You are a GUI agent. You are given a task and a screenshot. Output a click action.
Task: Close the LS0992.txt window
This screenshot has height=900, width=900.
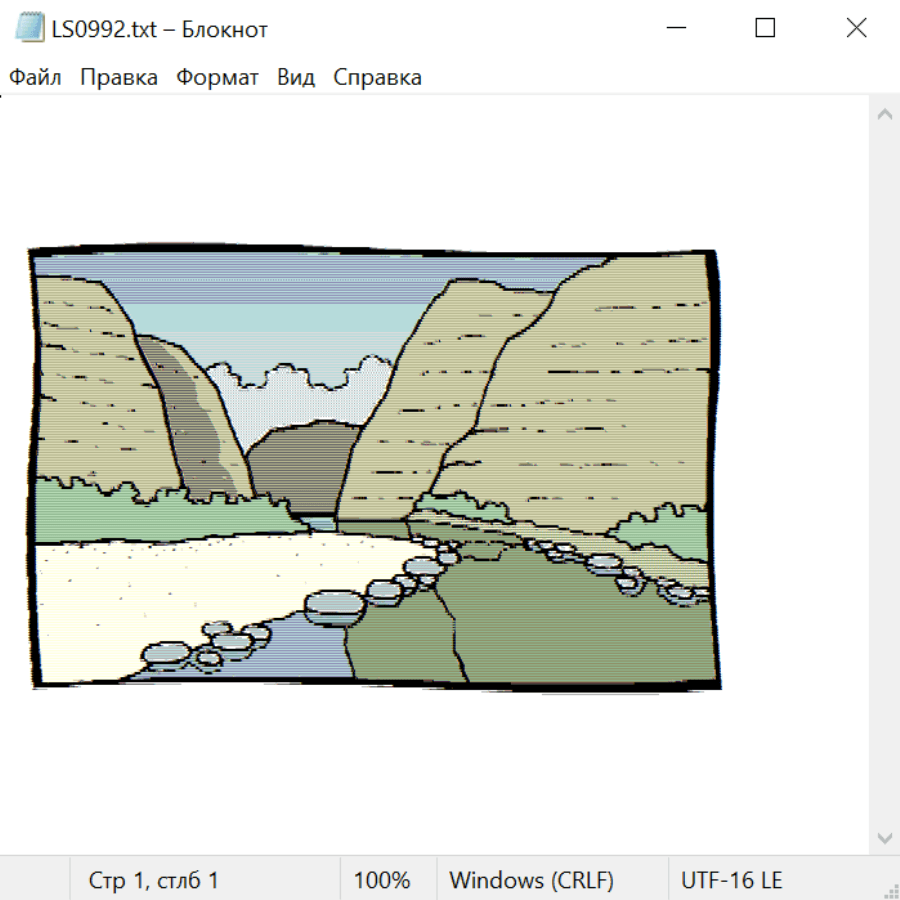point(856,28)
